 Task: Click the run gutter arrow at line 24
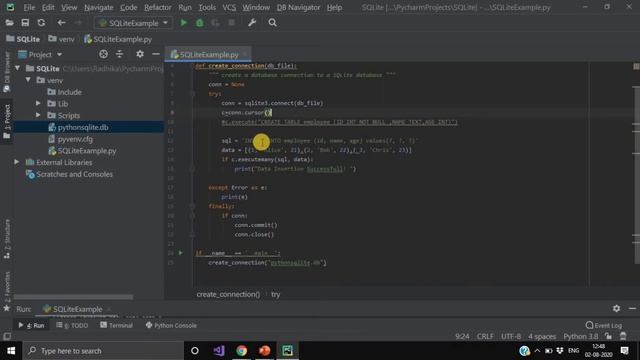pyautogui.click(x=180, y=253)
